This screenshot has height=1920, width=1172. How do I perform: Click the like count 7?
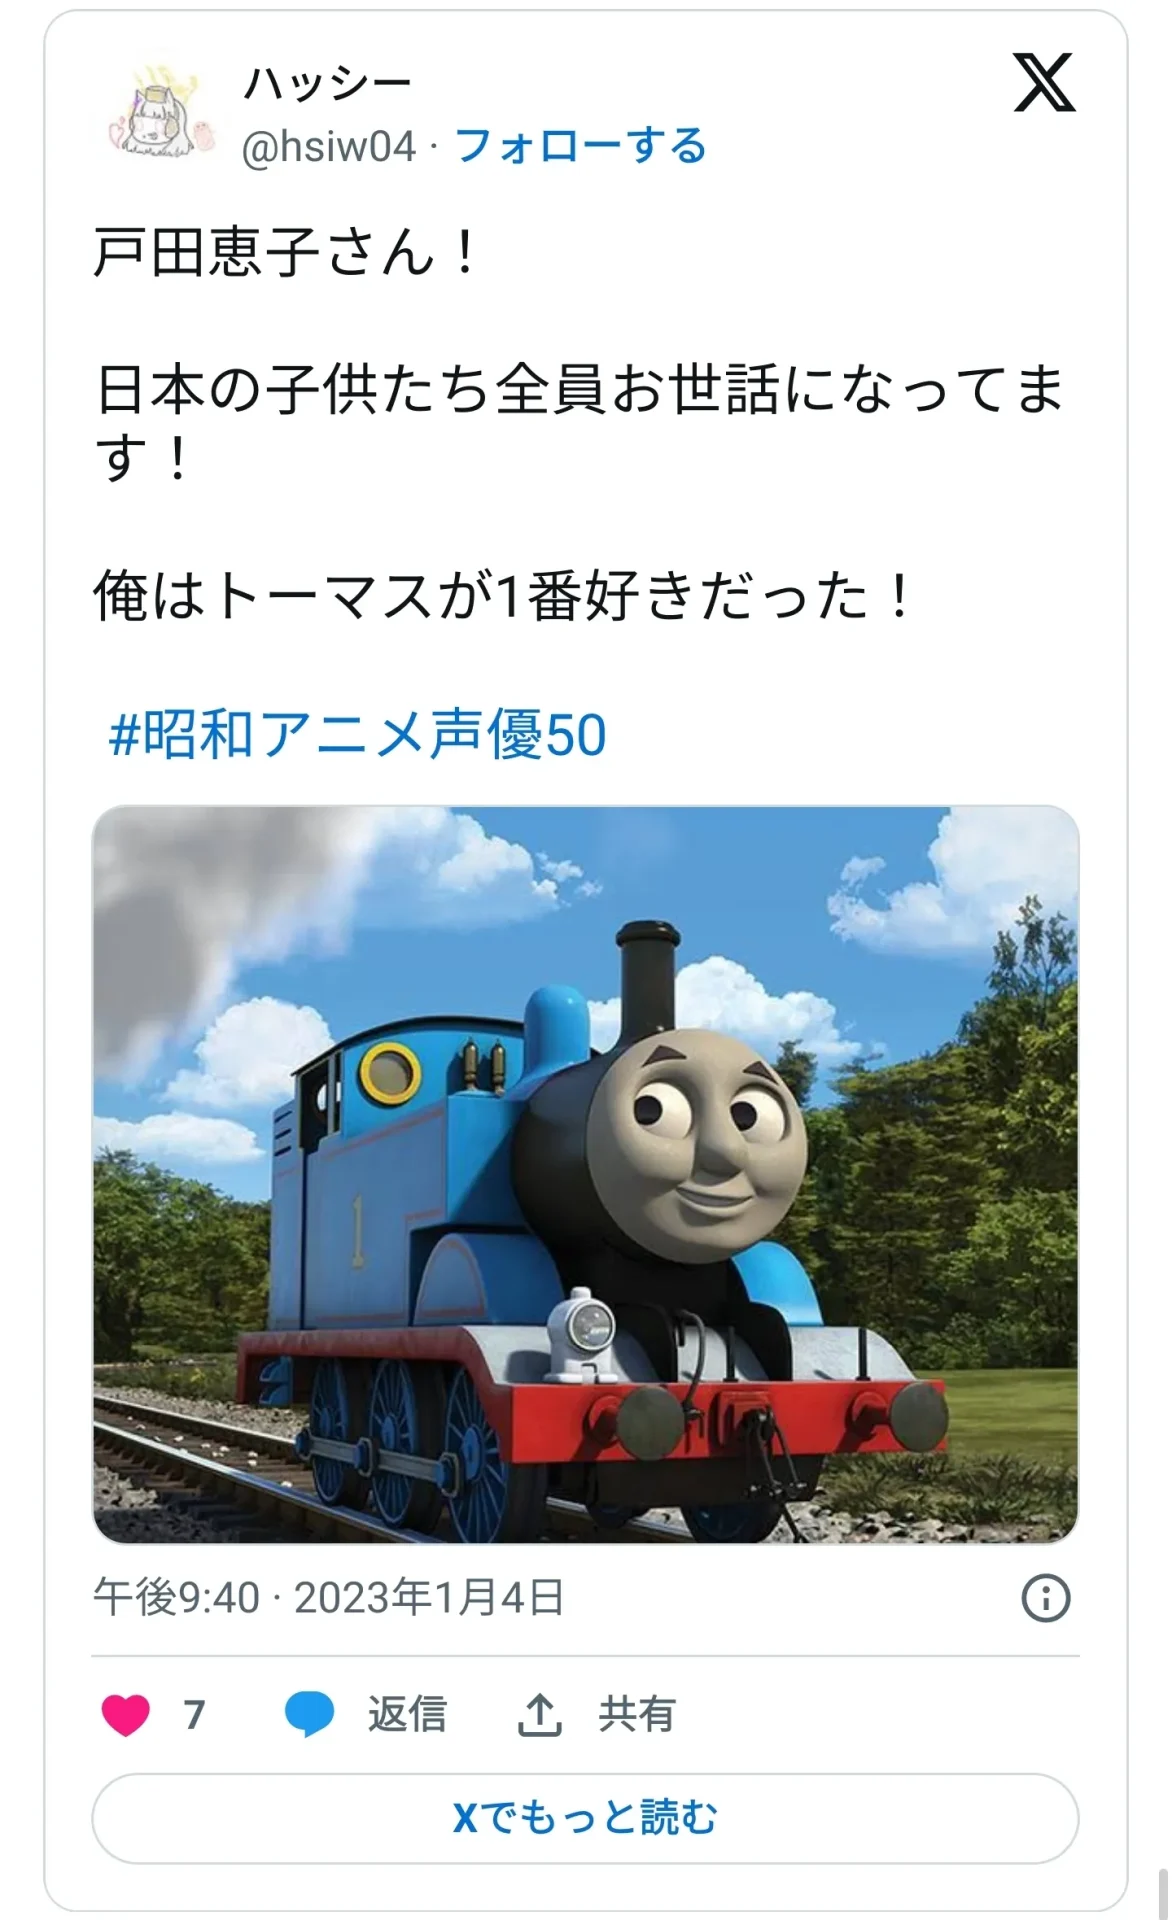[194, 1715]
